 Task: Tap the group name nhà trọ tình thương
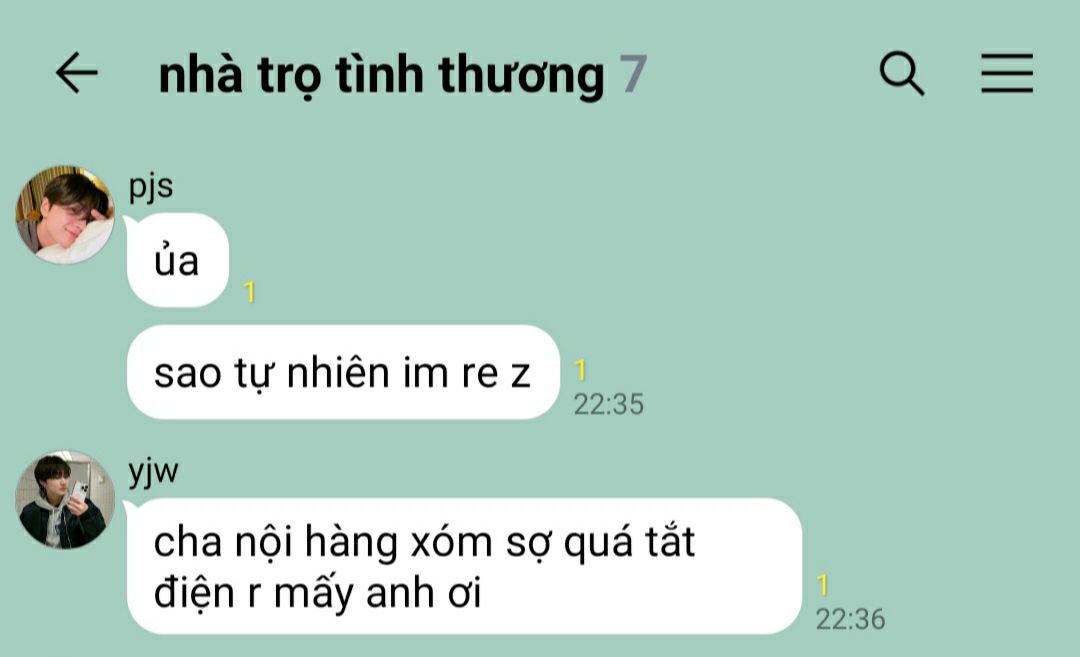381,74
